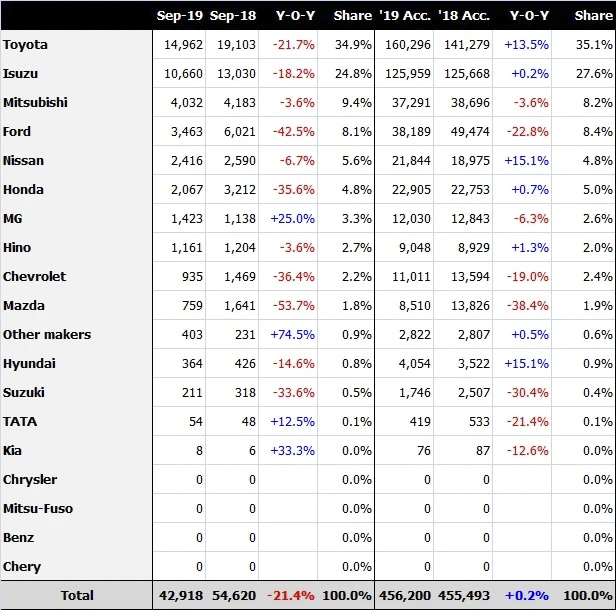Select the Isuzu row label
This screenshot has height=610, width=616.
(20, 73)
